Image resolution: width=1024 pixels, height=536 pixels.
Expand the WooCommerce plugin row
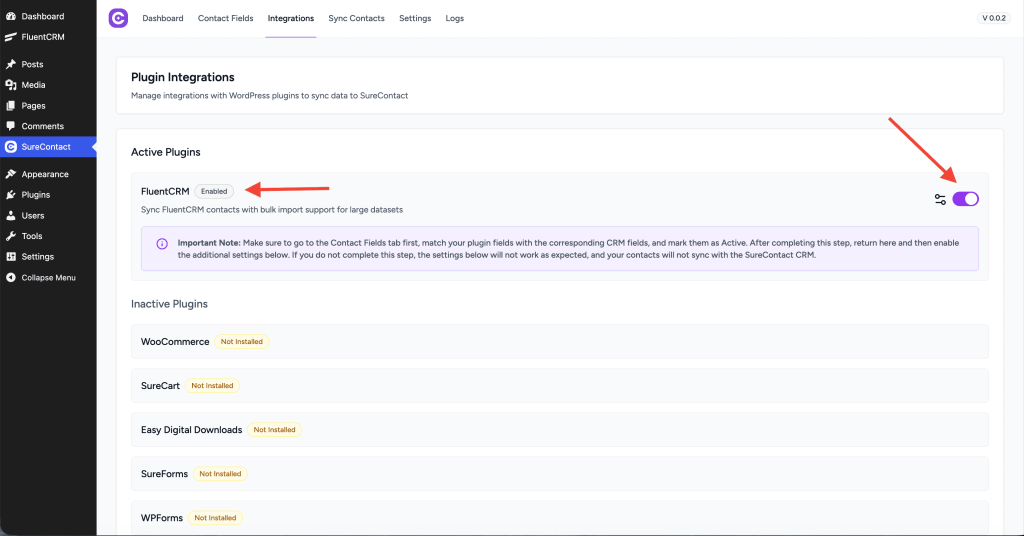pyautogui.click(x=559, y=341)
